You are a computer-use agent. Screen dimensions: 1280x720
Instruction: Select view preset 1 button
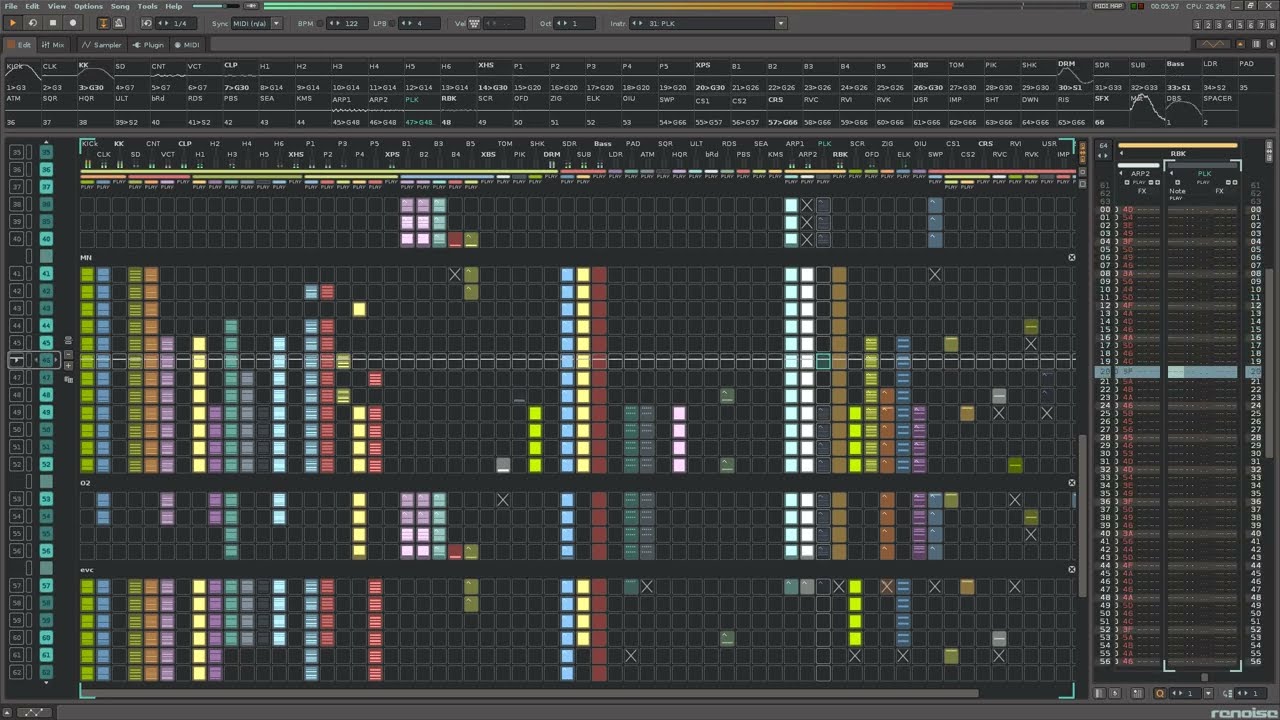(x=1198, y=24)
